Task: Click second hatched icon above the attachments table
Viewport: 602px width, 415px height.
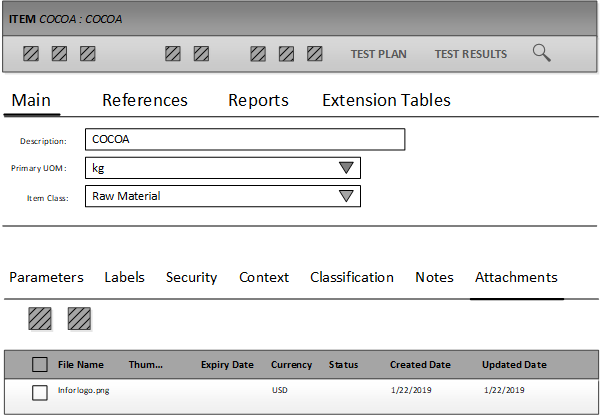Action: pyautogui.click(x=79, y=319)
